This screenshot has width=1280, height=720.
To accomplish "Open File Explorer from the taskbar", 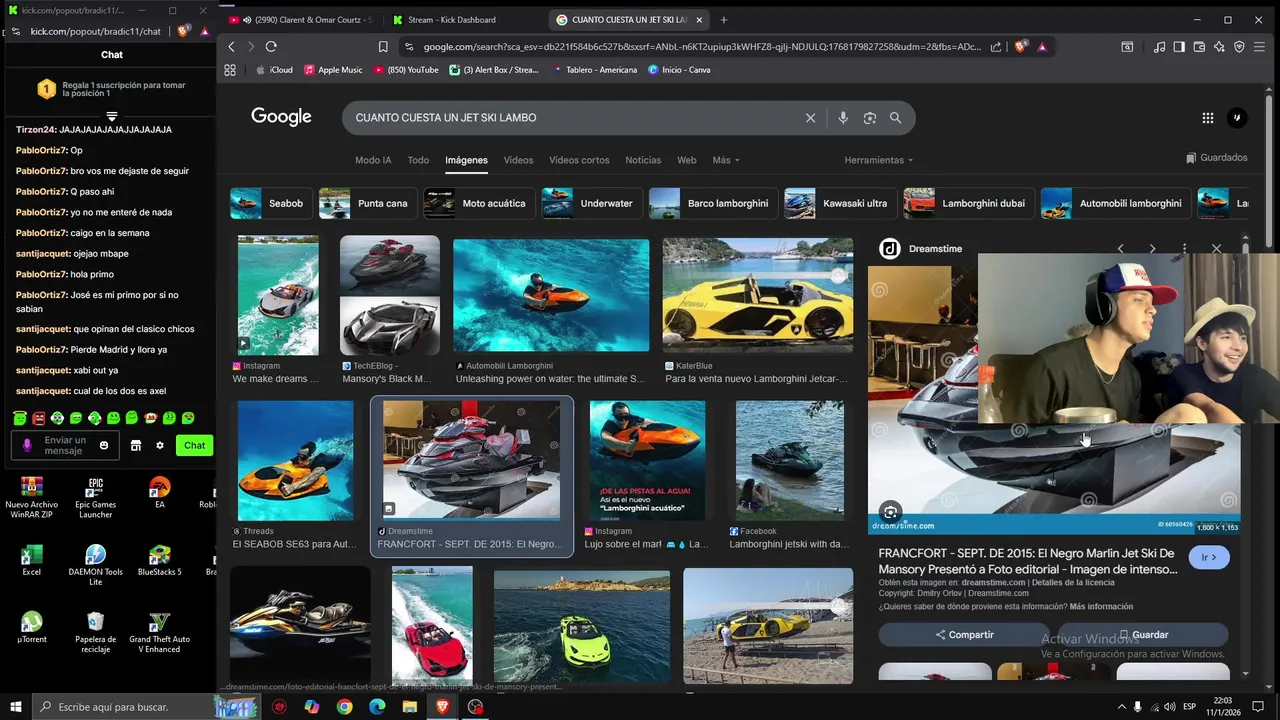I will tap(409, 707).
